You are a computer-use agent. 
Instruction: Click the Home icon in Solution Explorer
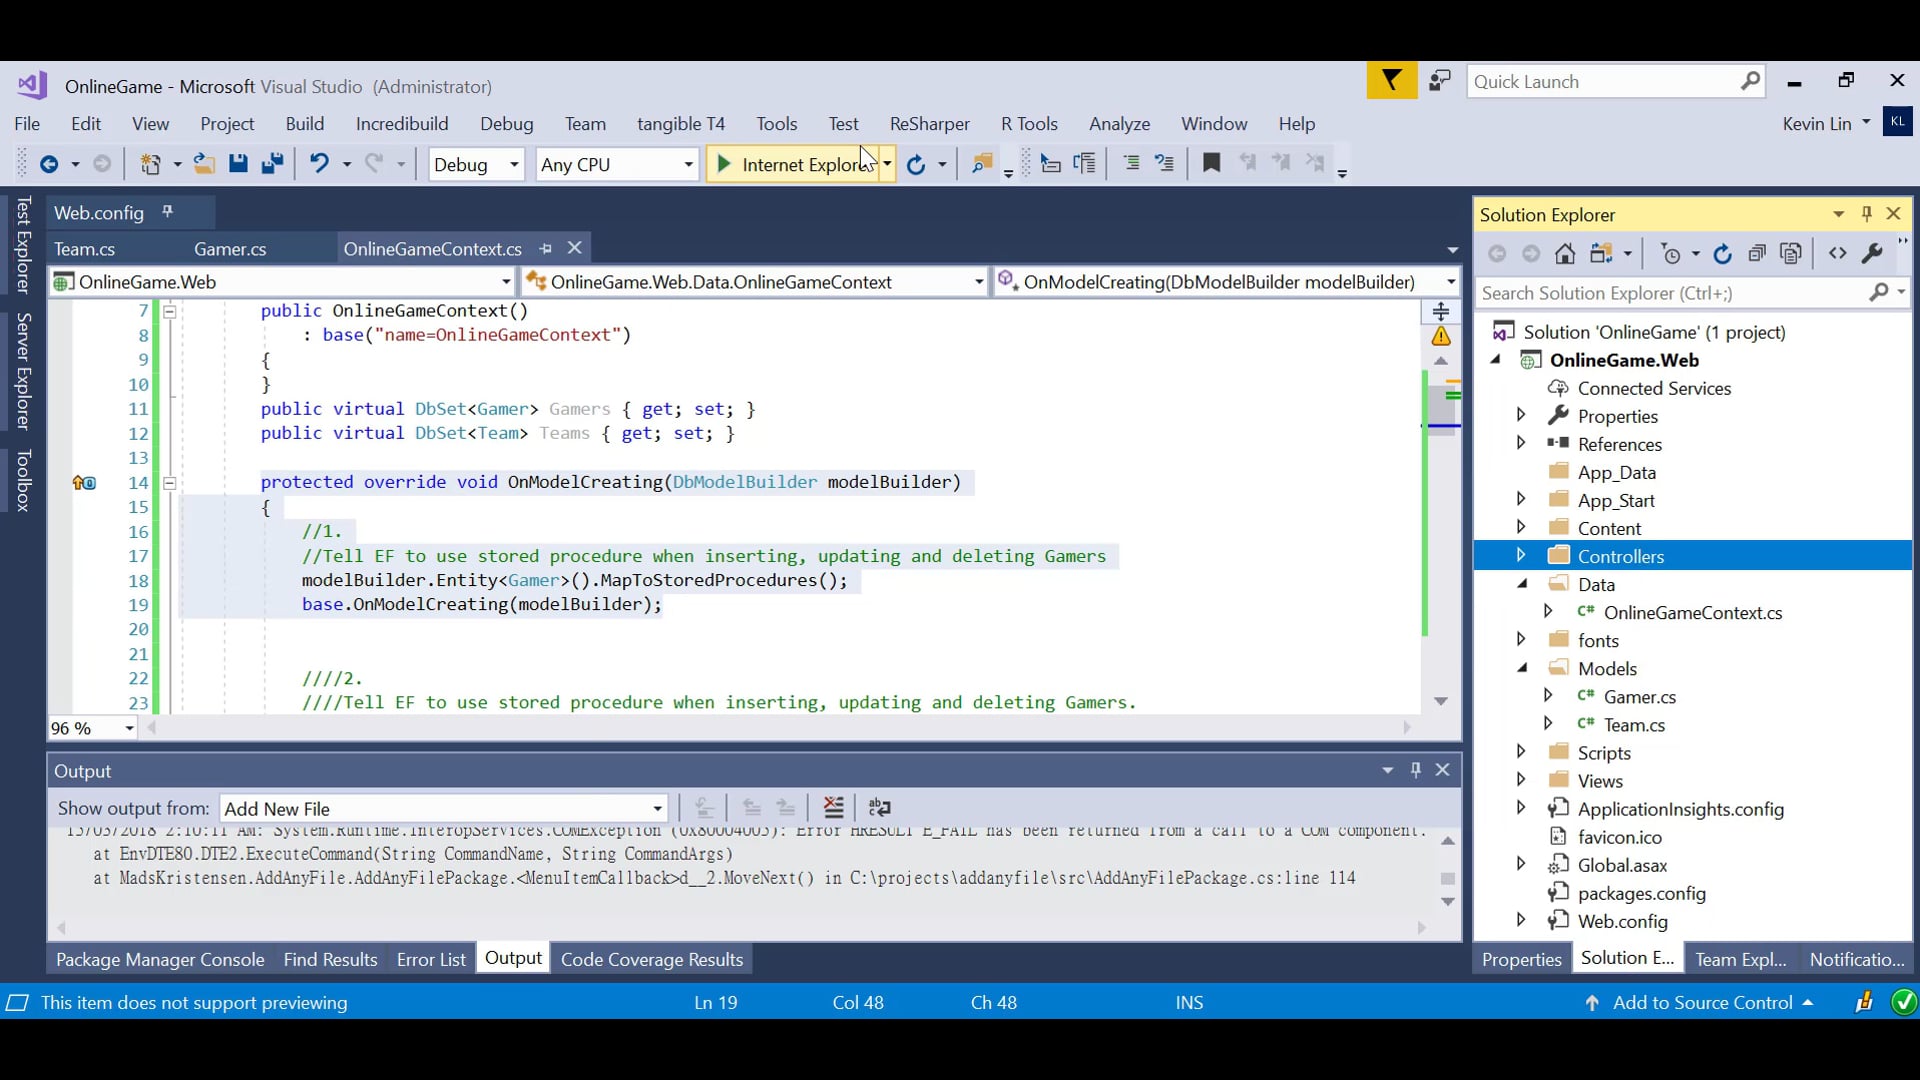tap(1564, 253)
